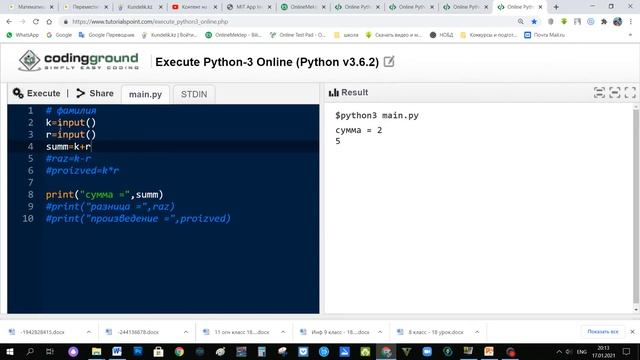Open the Windows notification center
Screen dimensions: 640x360
626,351
